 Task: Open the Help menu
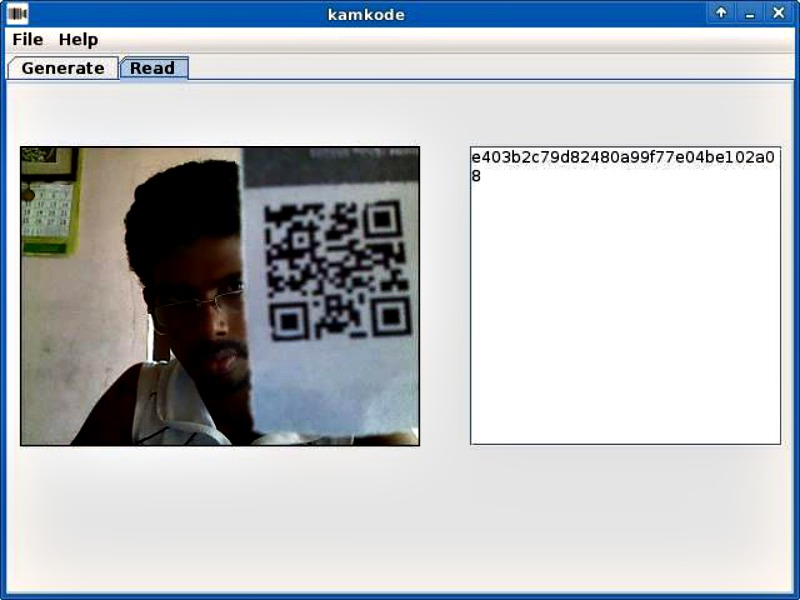coord(78,39)
